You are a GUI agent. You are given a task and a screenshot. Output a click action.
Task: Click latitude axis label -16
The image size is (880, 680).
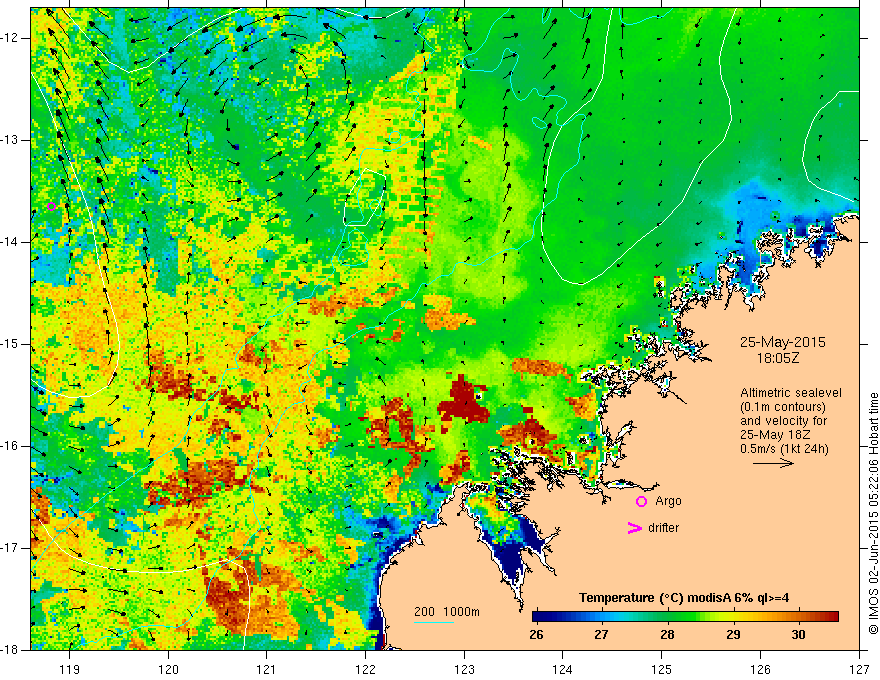coord(10,446)
